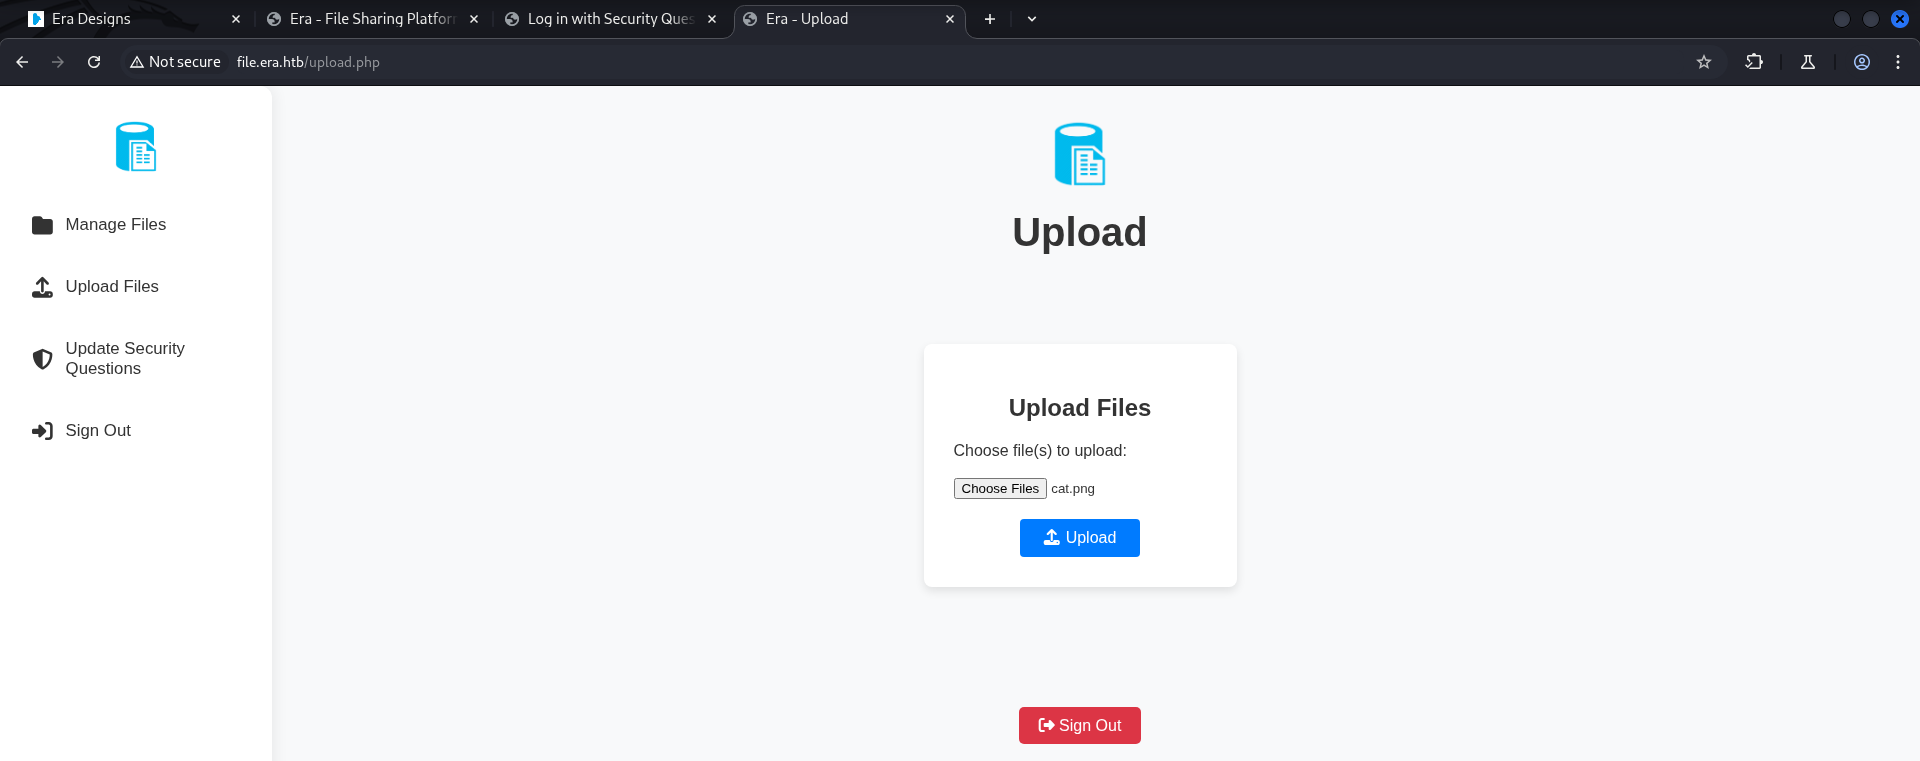Open the browser extensions puzzle icon
1920x761 pixels.
1754,62
